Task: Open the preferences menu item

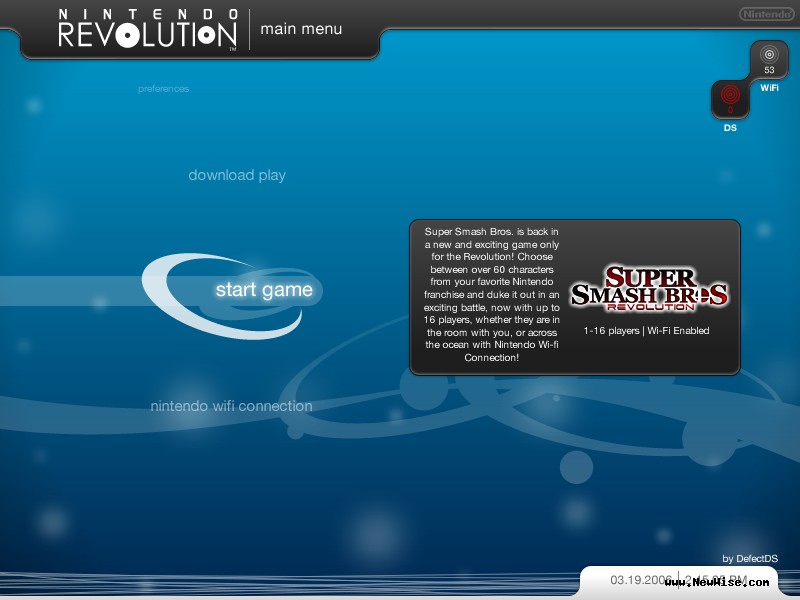Action: (x=163, y=89)
